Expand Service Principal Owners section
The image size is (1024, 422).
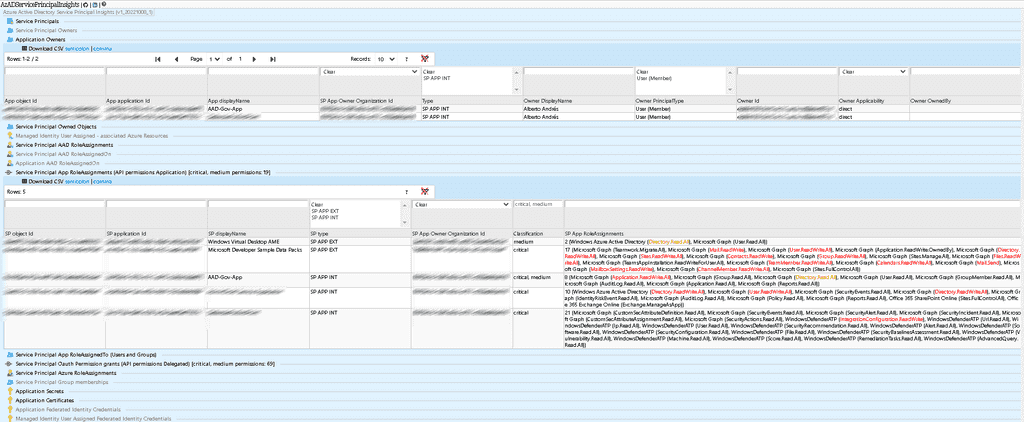point(46,30)
